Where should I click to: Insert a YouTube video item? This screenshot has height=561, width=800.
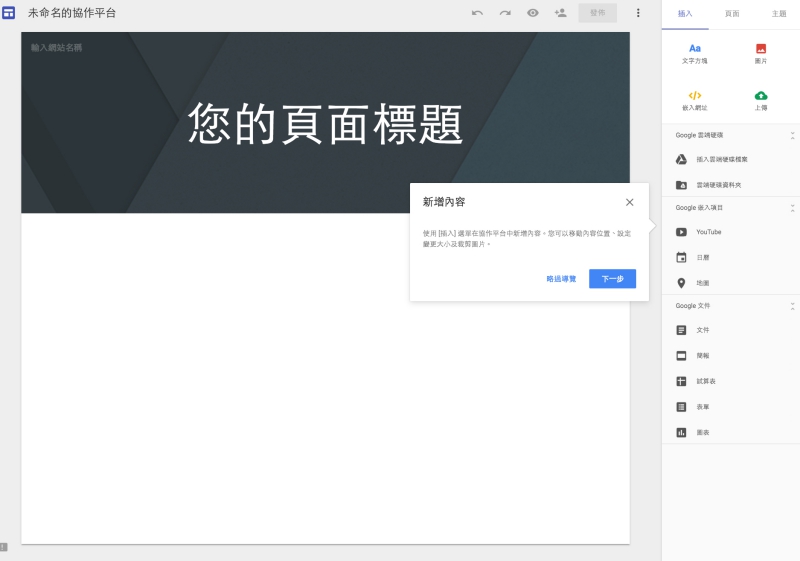click(708, 232)
